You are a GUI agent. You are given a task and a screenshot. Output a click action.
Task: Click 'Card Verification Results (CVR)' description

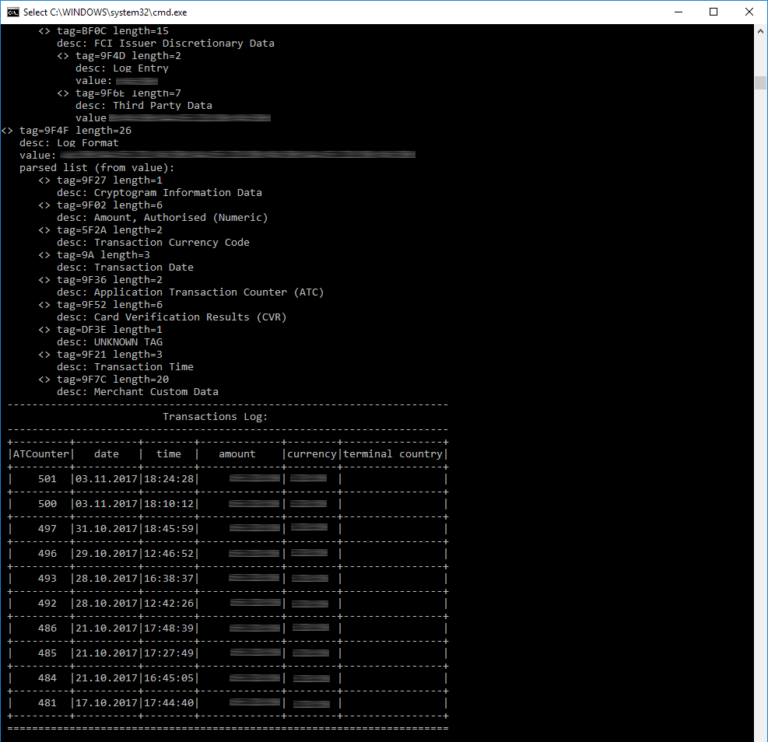191,317
